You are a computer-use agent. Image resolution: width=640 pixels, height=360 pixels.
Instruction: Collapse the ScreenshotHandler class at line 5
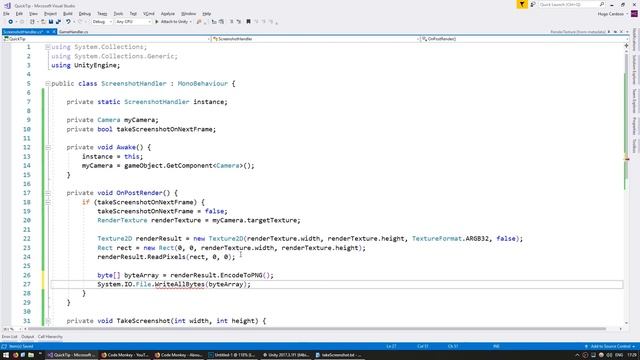coord(48,83)
